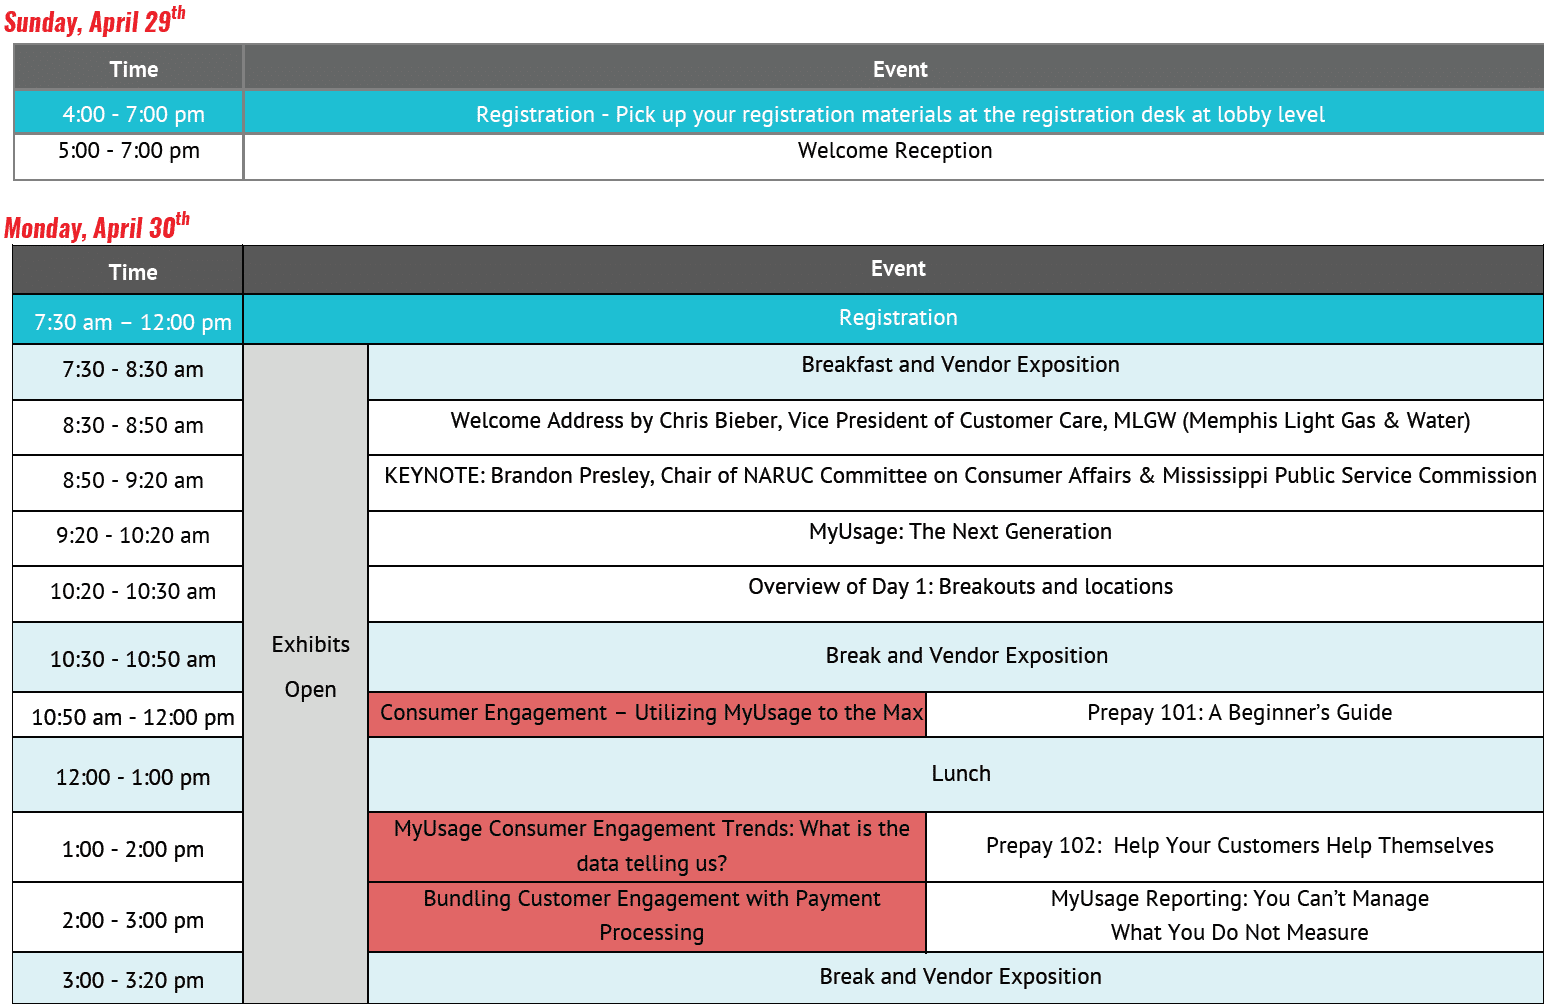Screen dimensions: 1544x1008
Task: Click the 3:00 'Break and Vendor Exposition' row
Action: pyautogui.click(x=956, y=979)
